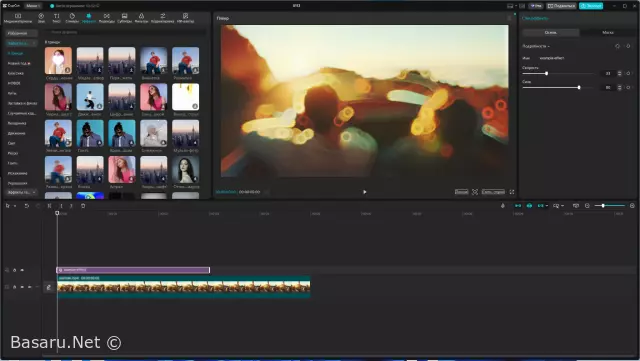Open the Фильтры filters tab

pos(141,18)
